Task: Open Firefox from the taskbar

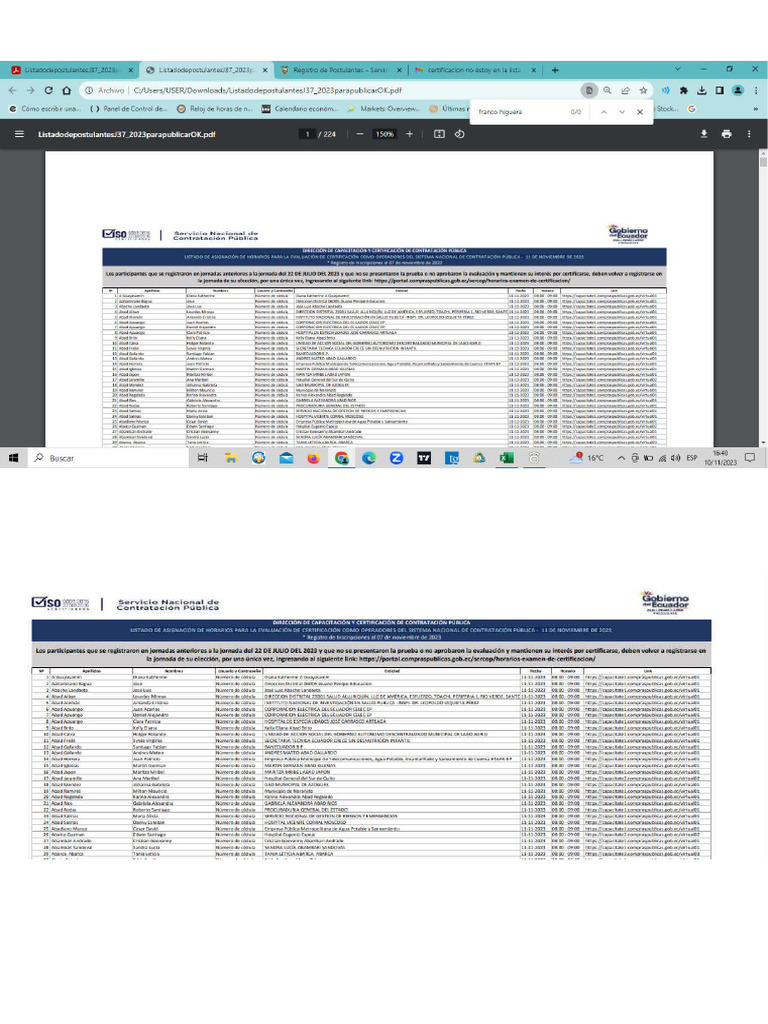Action: click(x=313, y=458)
